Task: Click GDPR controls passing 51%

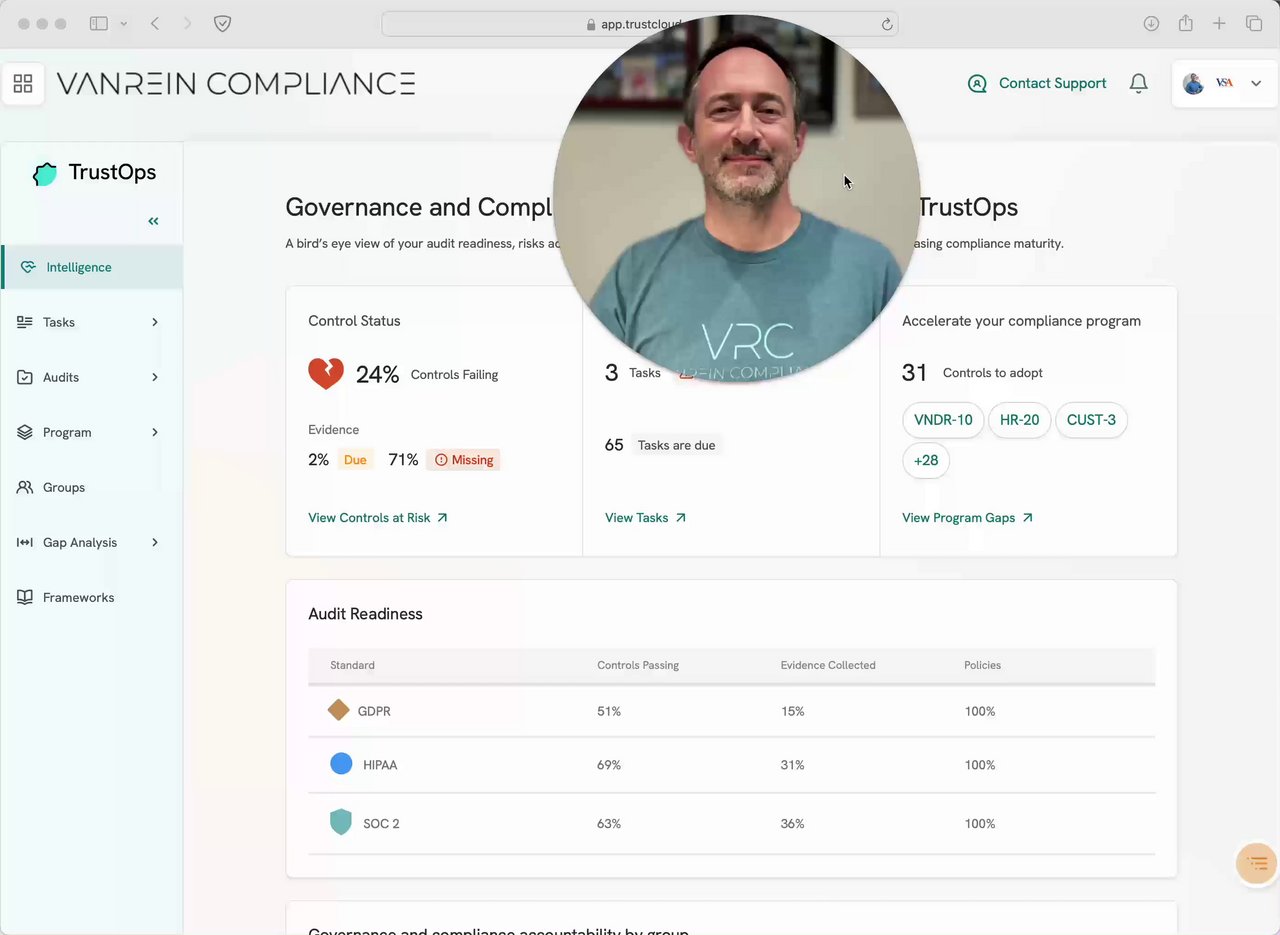Action: click(x=609, y=711)
